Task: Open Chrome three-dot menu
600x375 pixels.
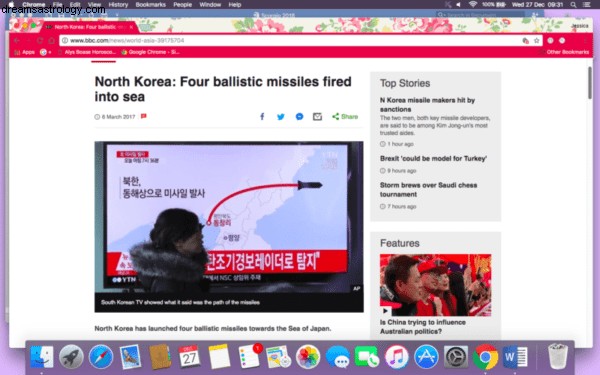Action: [x=585, y=40]
